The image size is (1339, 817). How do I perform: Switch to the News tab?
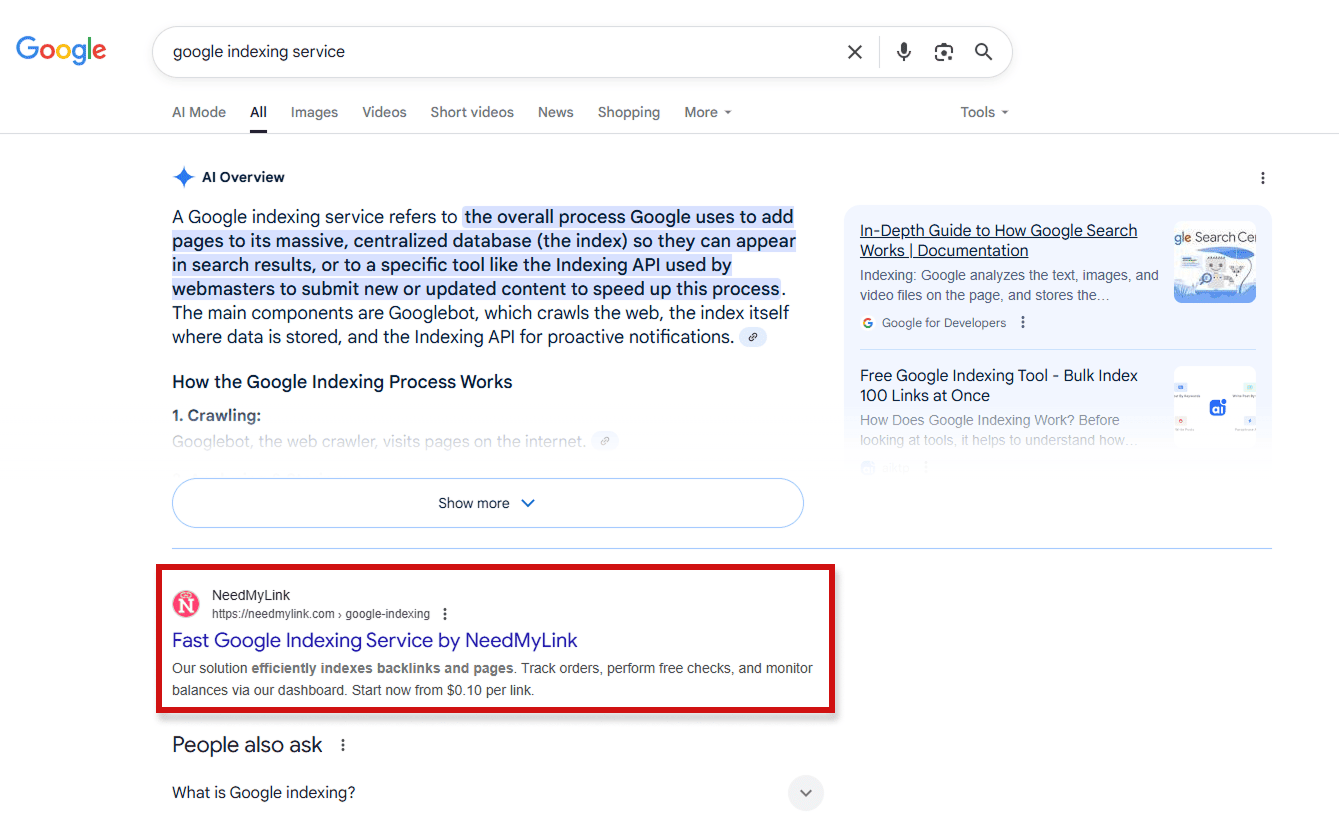click(x=555, y=112)
